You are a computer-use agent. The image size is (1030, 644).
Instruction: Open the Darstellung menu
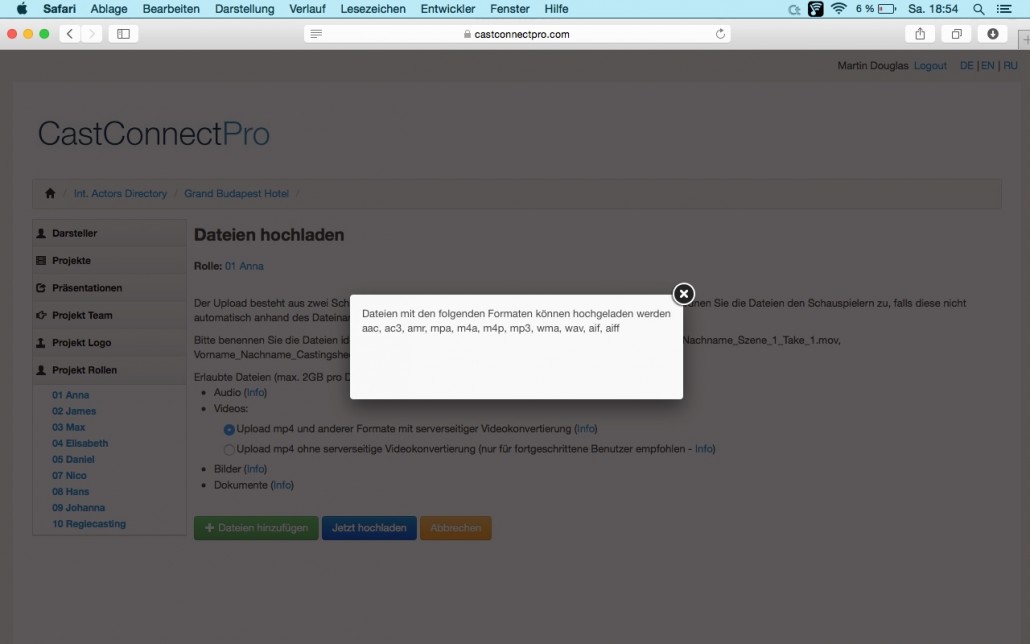tap(244, 9)
